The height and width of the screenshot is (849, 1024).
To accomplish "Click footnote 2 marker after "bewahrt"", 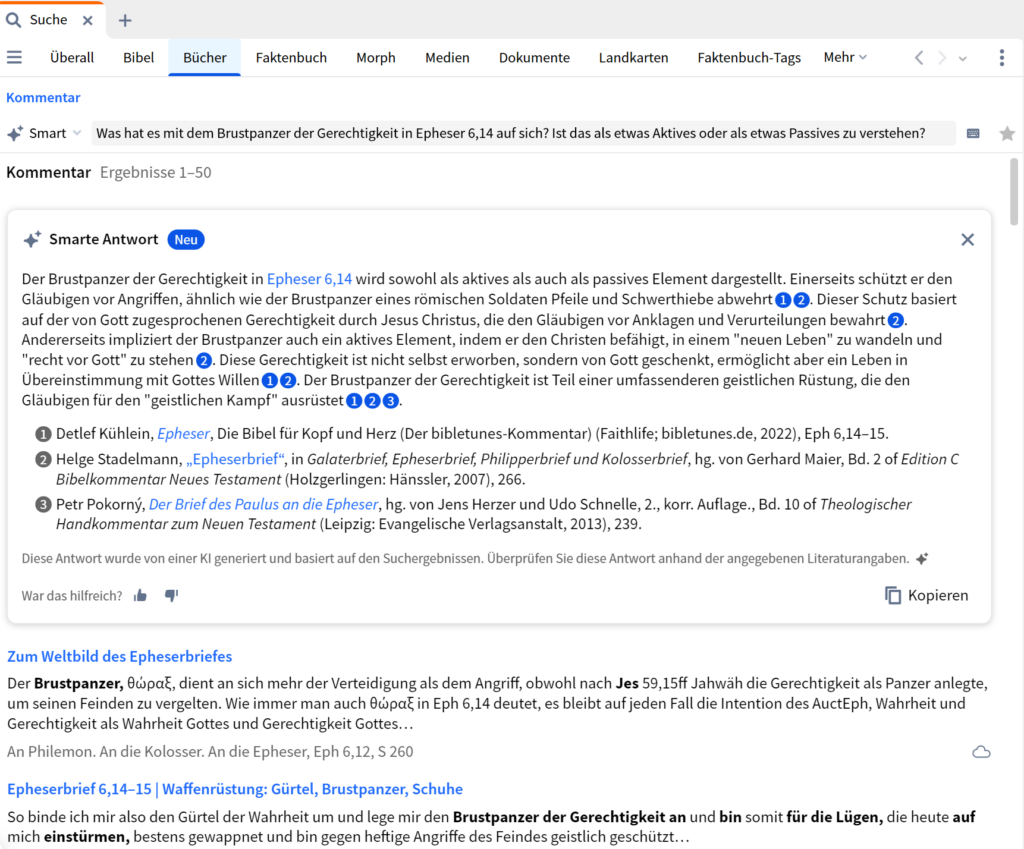I will coord(896,321).
